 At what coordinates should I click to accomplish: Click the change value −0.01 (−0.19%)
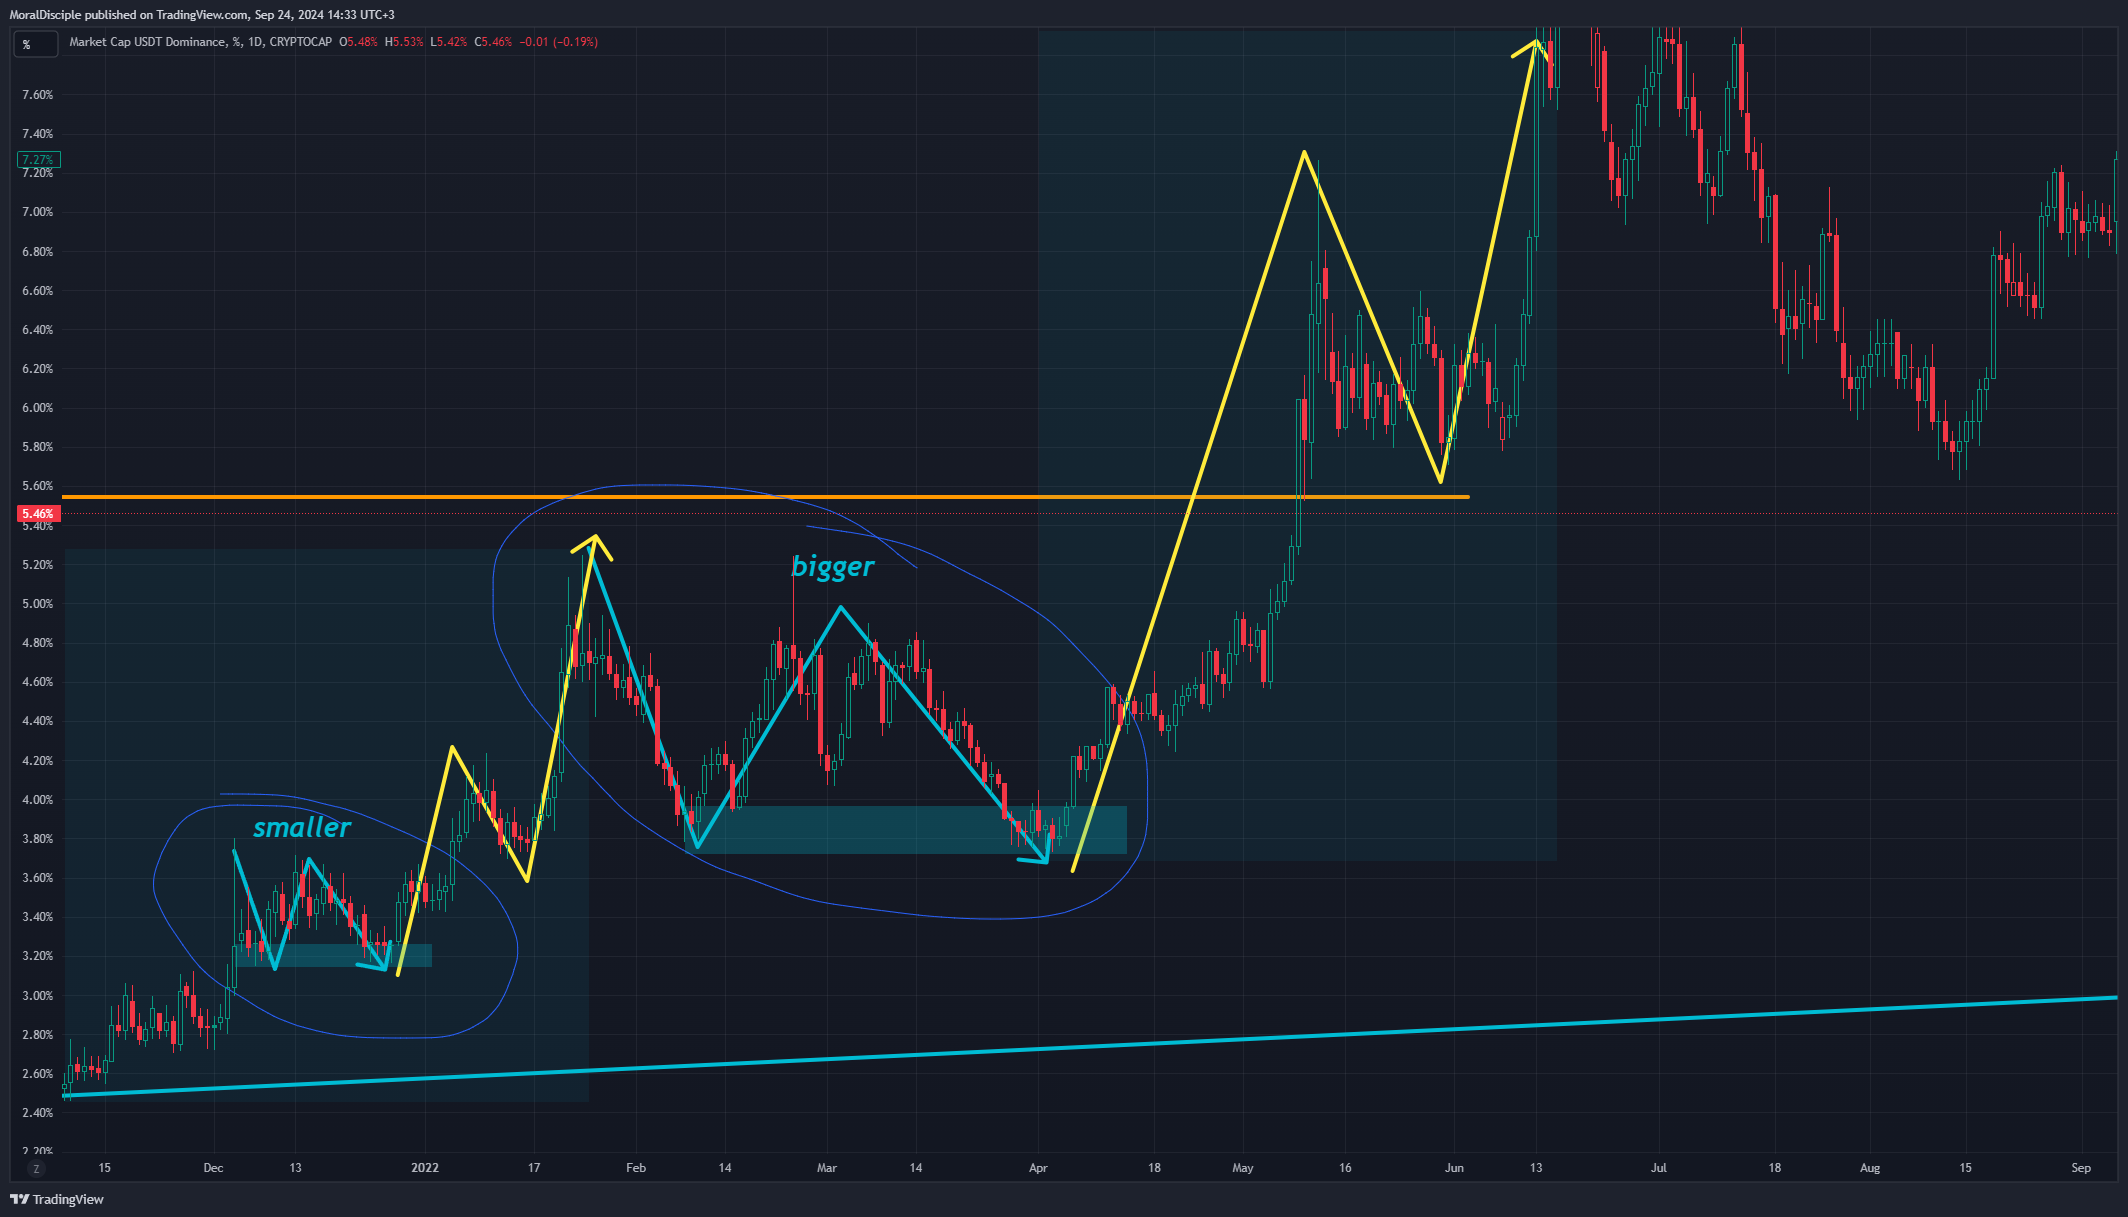point(559,42)
